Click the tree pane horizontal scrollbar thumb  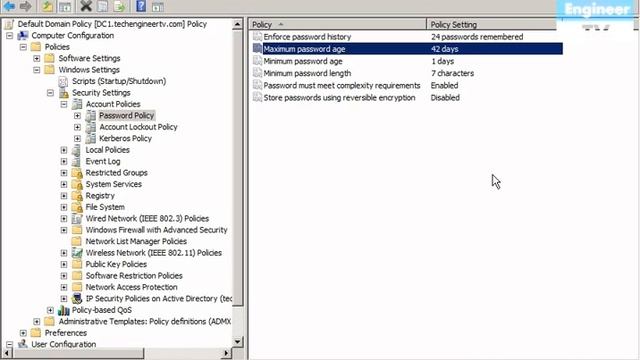(x=78, y=353)
